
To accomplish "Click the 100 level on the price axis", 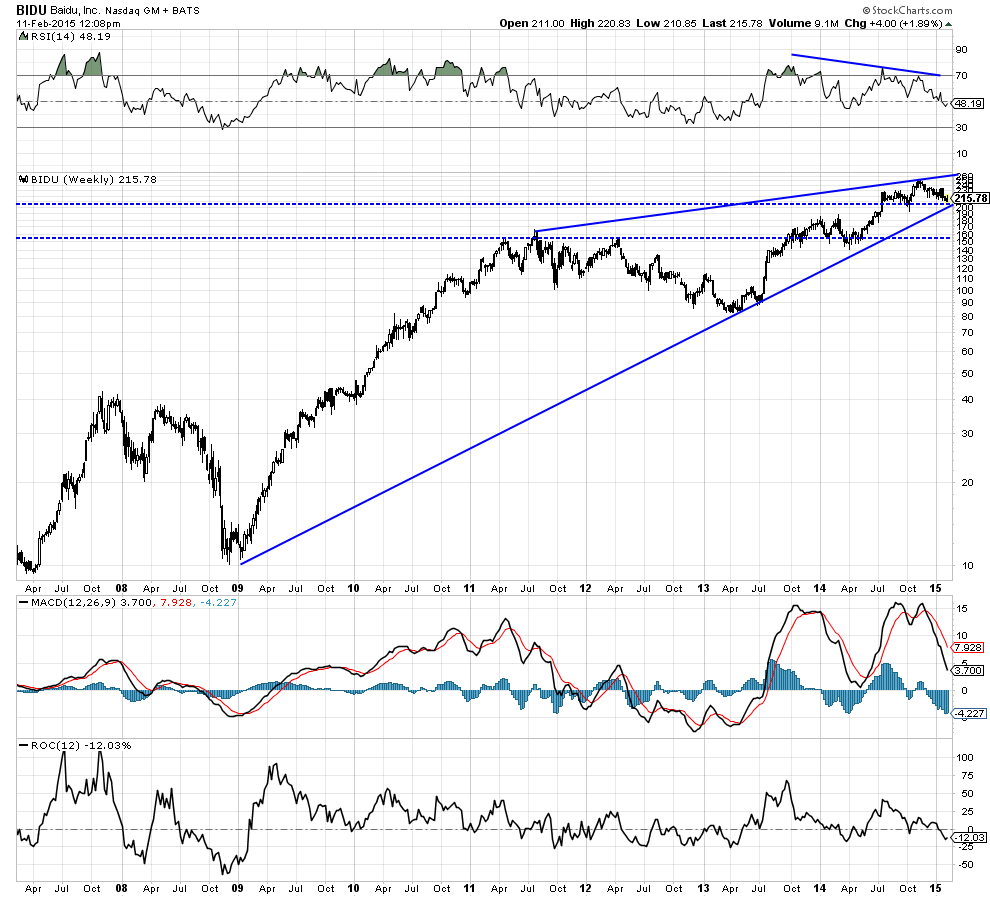I will [x=964, y=290].
